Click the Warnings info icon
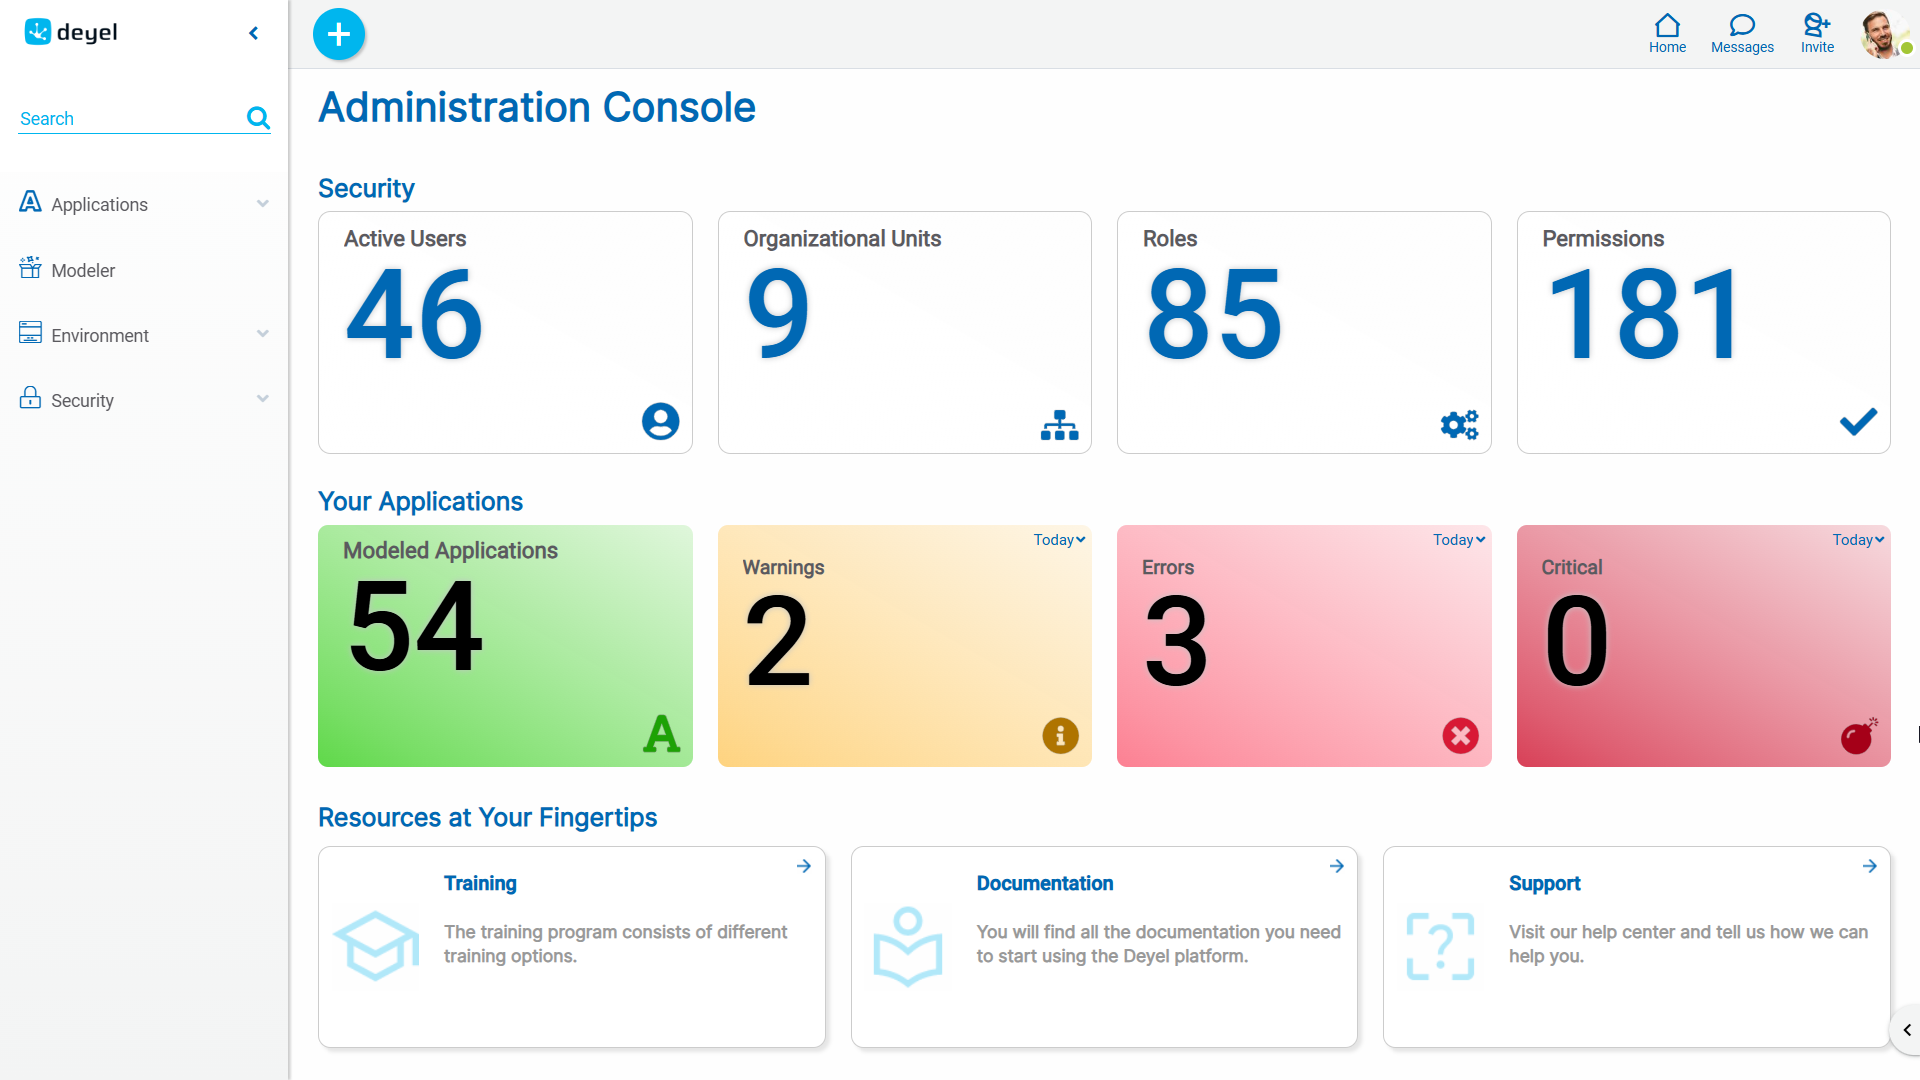The width and height of the screenshot is (1920, 1080). 1060,736
